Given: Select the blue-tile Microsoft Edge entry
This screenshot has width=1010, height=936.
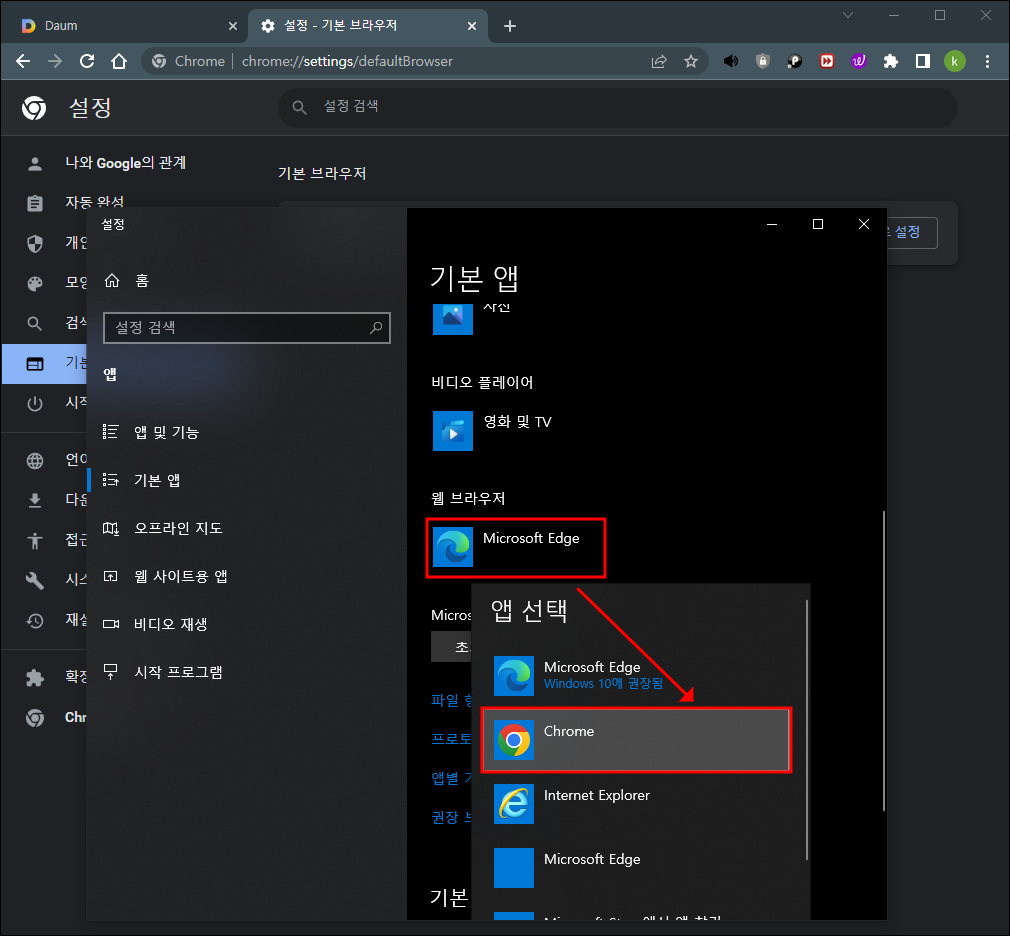Looking at the screenshot, I should point(636,868).
